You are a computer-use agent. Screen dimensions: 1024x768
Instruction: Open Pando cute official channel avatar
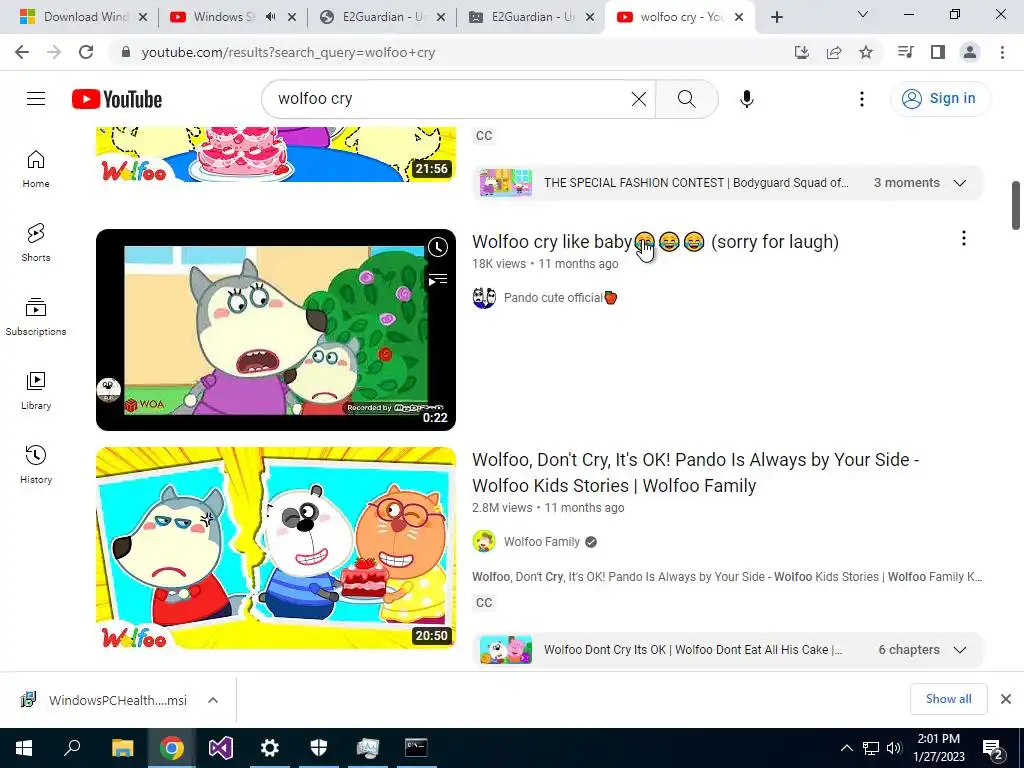pyautogui.click(x=484, y=298)
